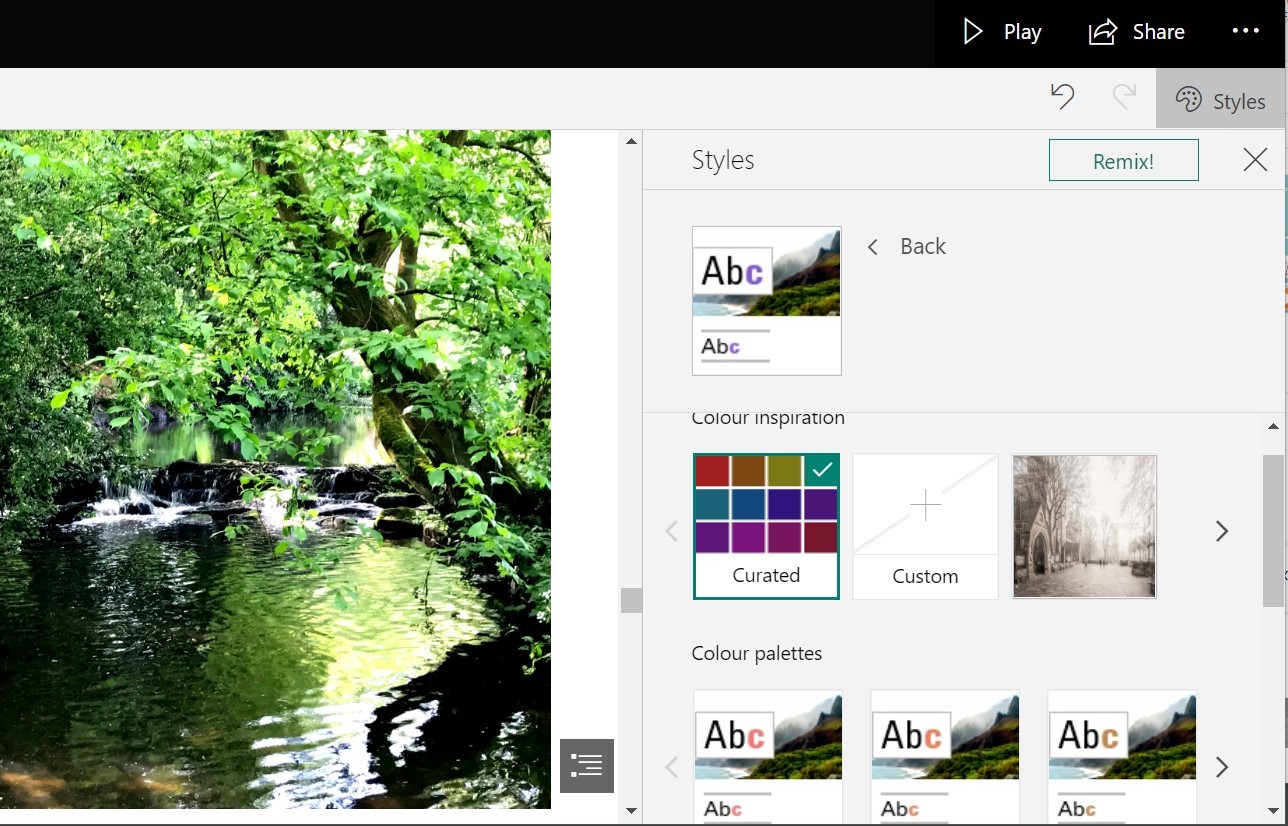
Task: Click the canvas vertical scrollbar thumb
Action: [631, 600]
